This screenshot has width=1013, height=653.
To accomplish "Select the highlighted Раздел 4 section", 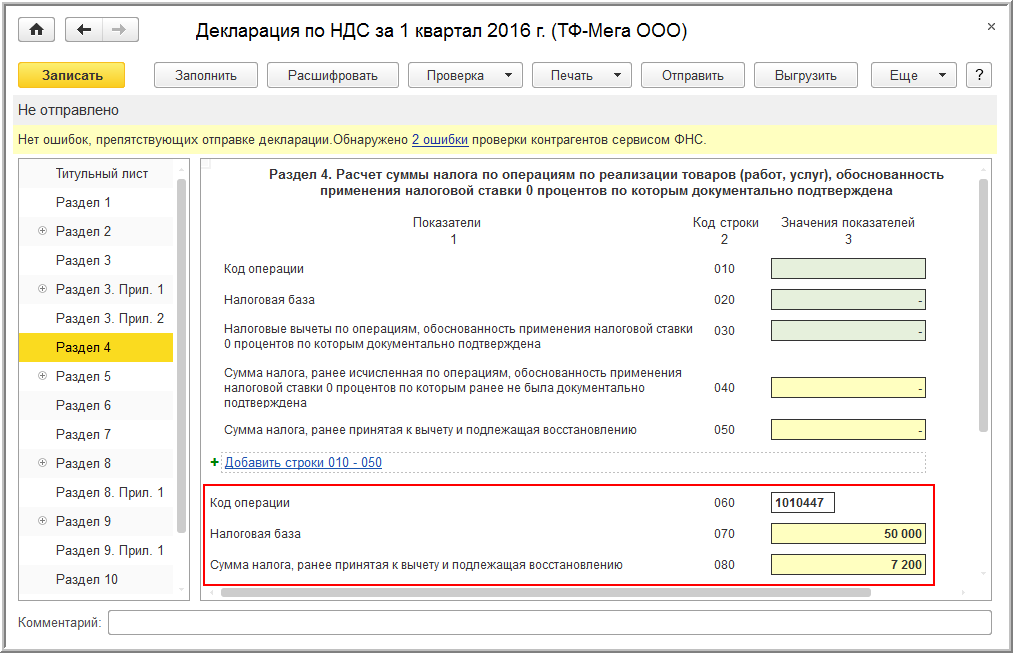I will (x=96, y=347).
